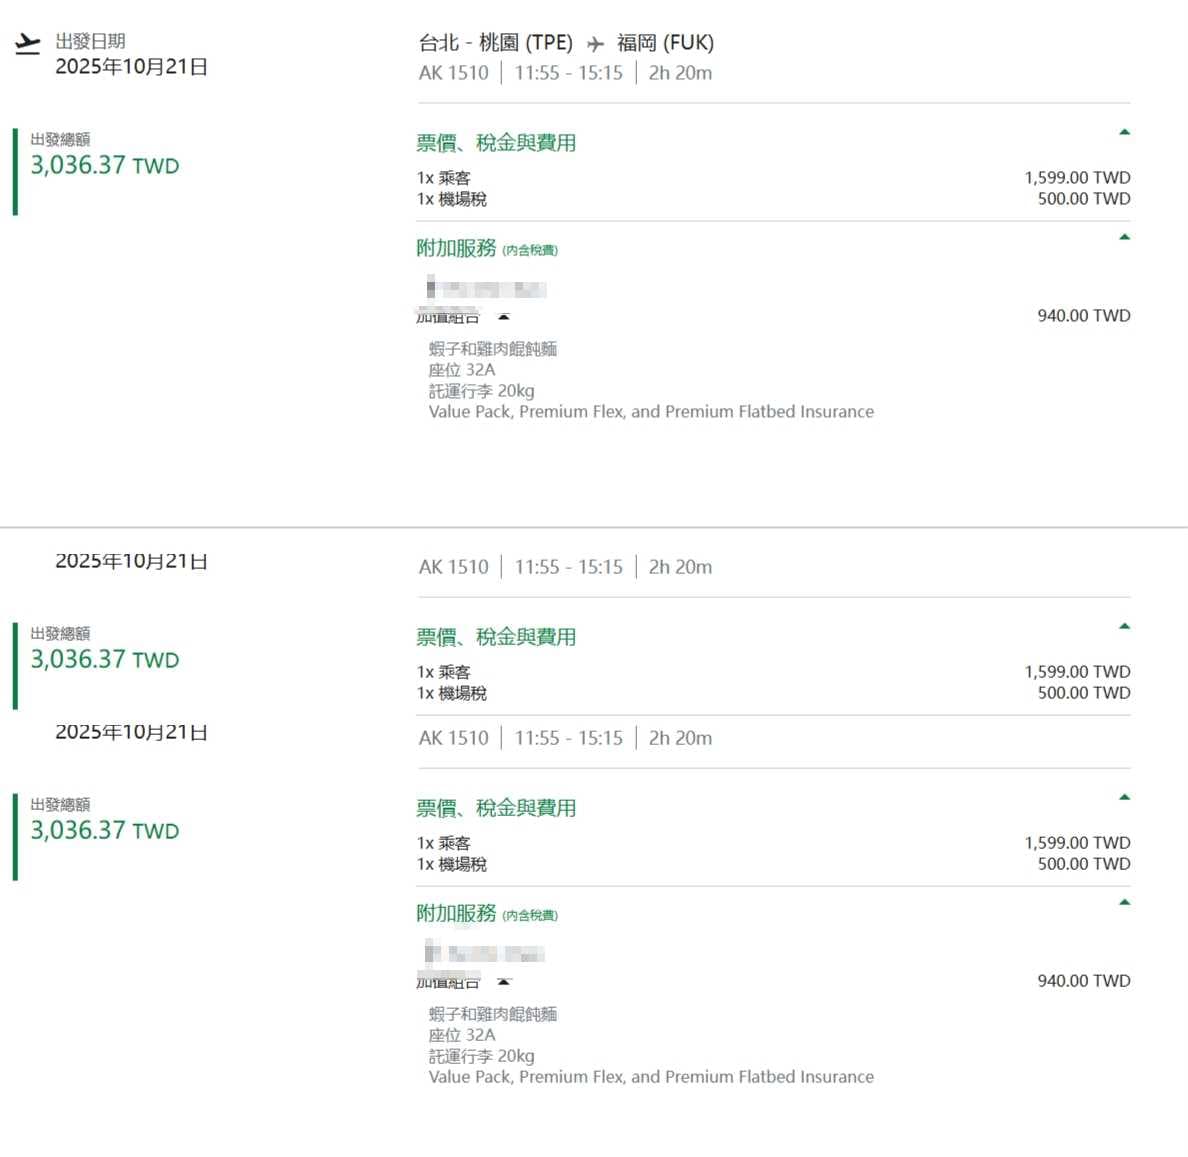Collapse the topmost 票價、稅金與費用 section arrow
The width and height of the screenshot is (1188, 1157).
(1124, 132)
